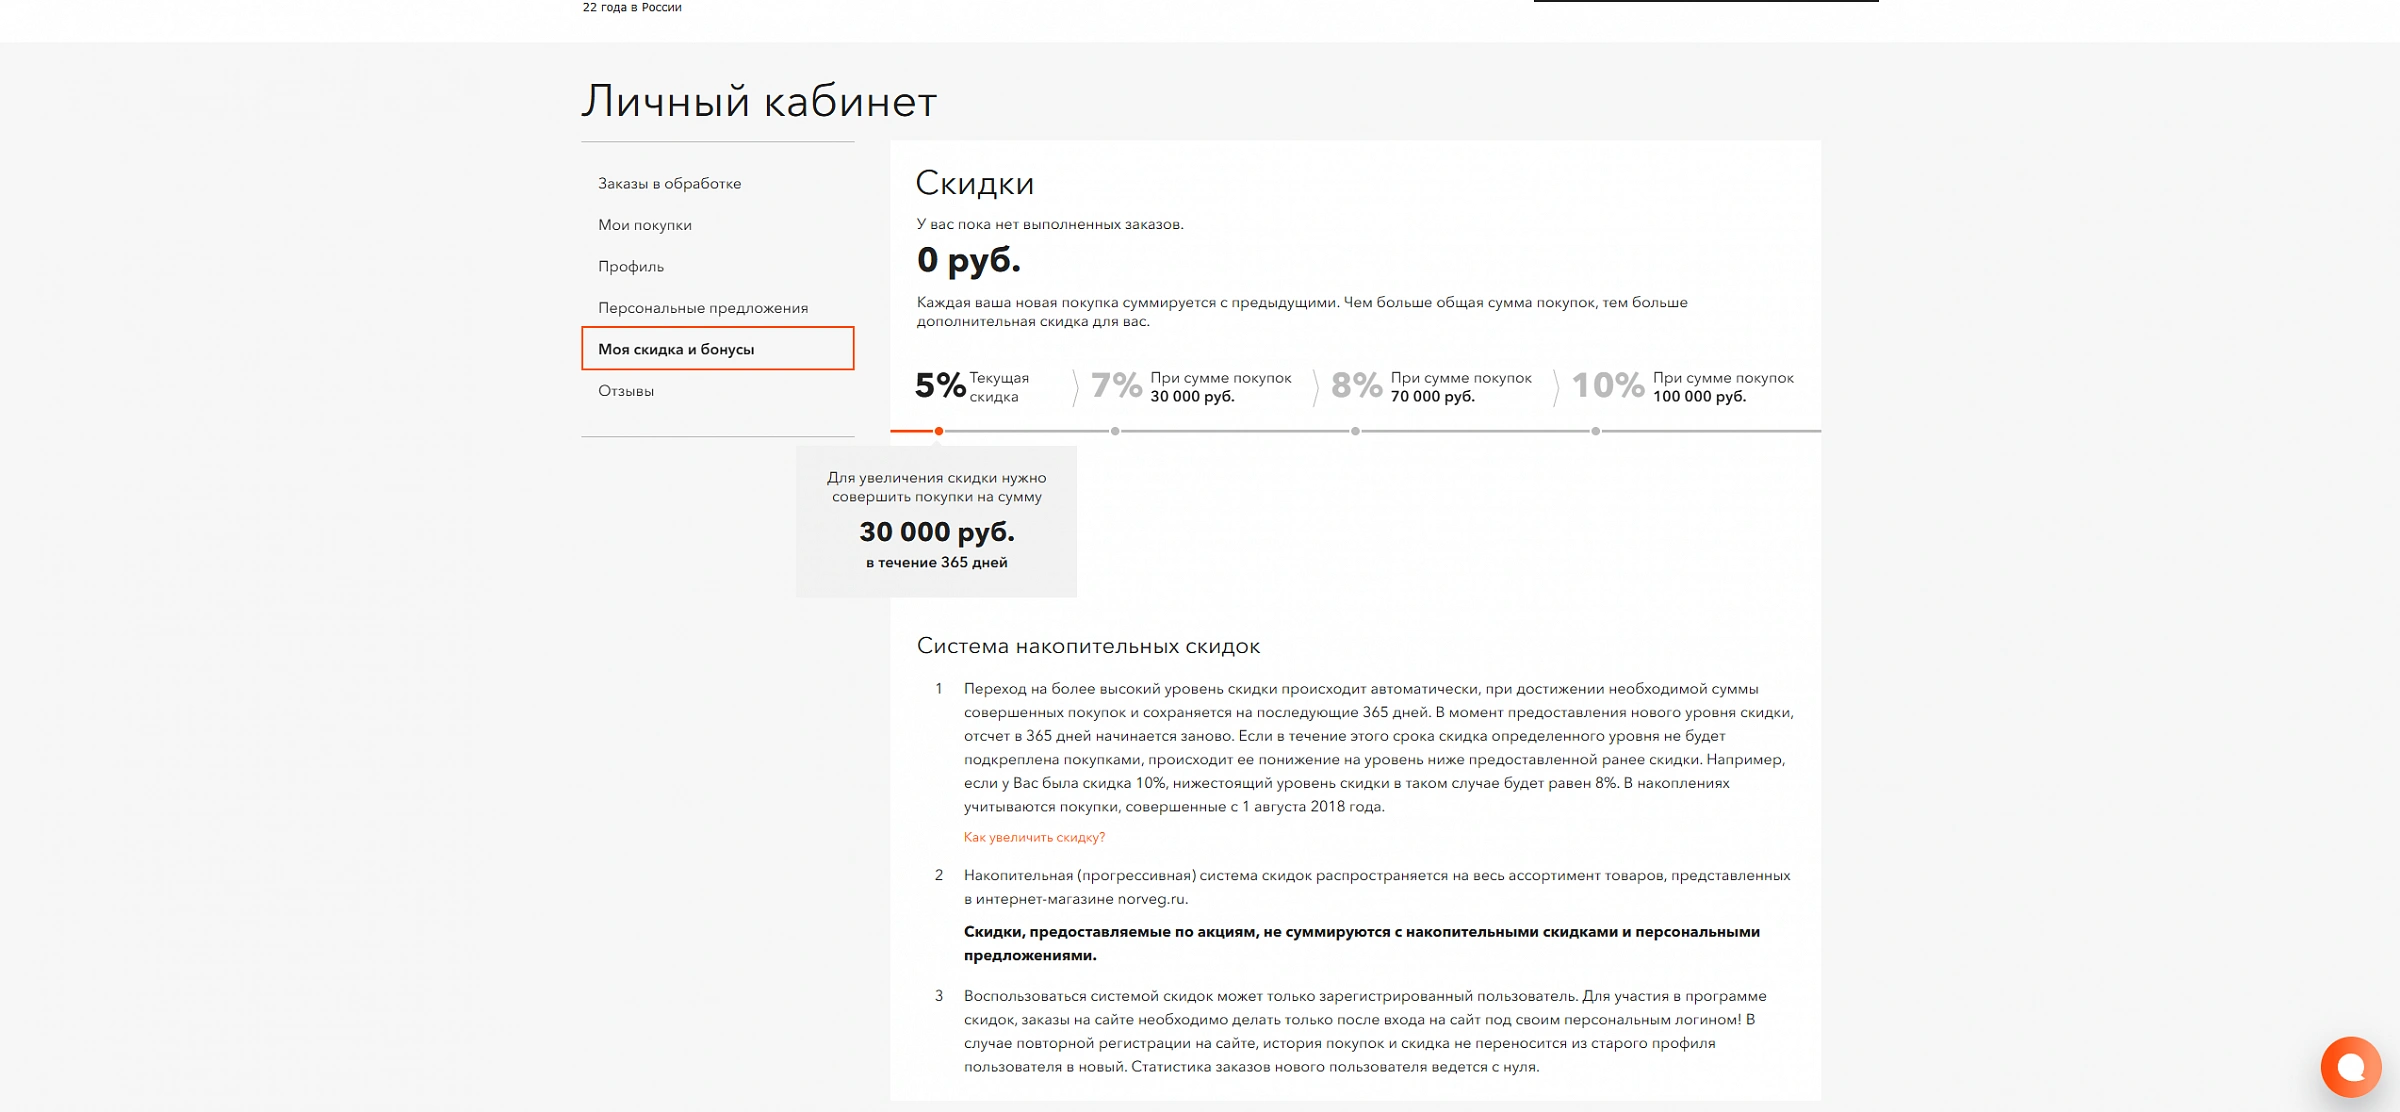Click the 'Скидки' section heading
The height and width of the screenshot is (1112, 2400).
click(975, 183)
